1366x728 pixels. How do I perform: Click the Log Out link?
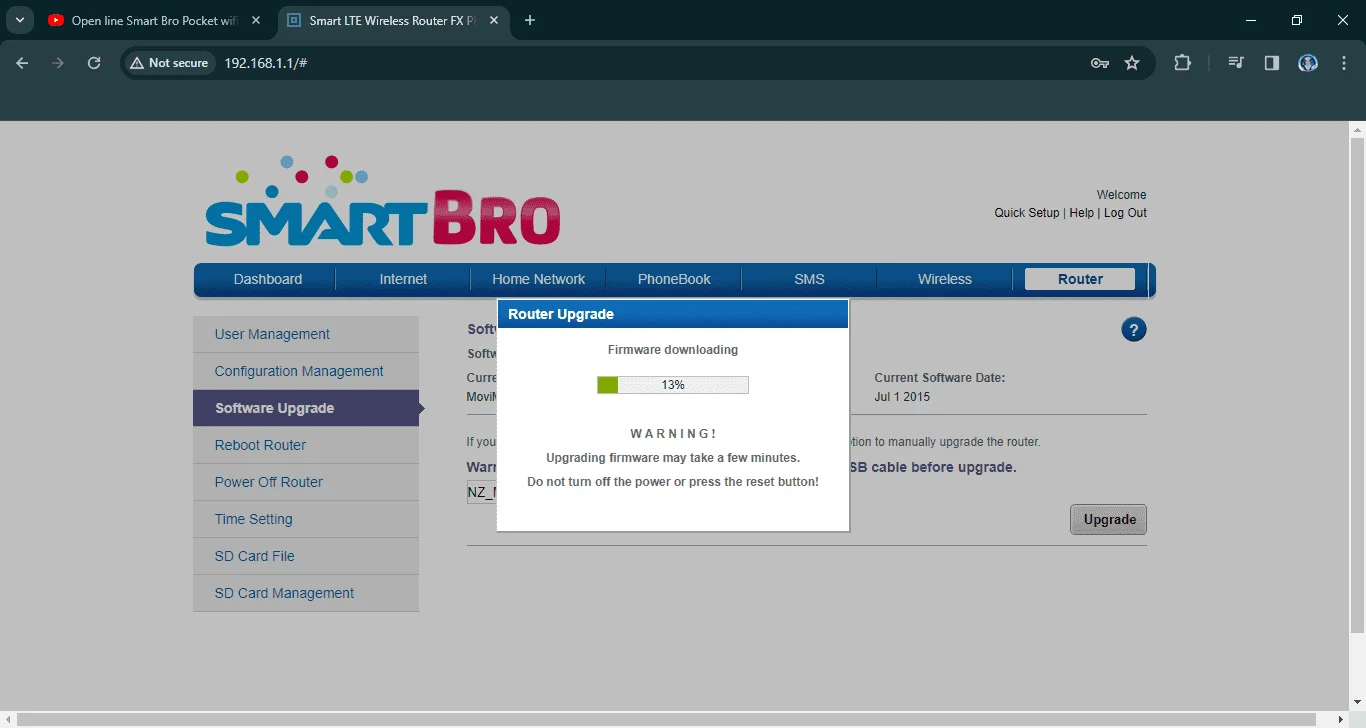[1125, 213]
